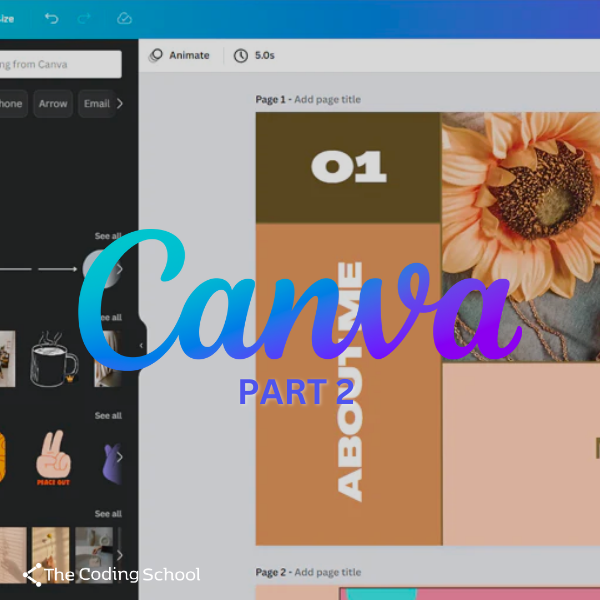
Task: Click Page 1 Add page title field
Action: coord(327,99)
